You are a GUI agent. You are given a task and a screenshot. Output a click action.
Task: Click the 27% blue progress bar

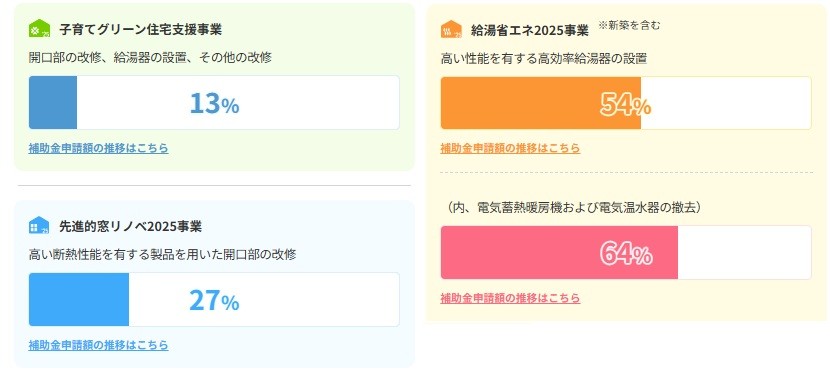pyautogui.click(x=214, y=300)
